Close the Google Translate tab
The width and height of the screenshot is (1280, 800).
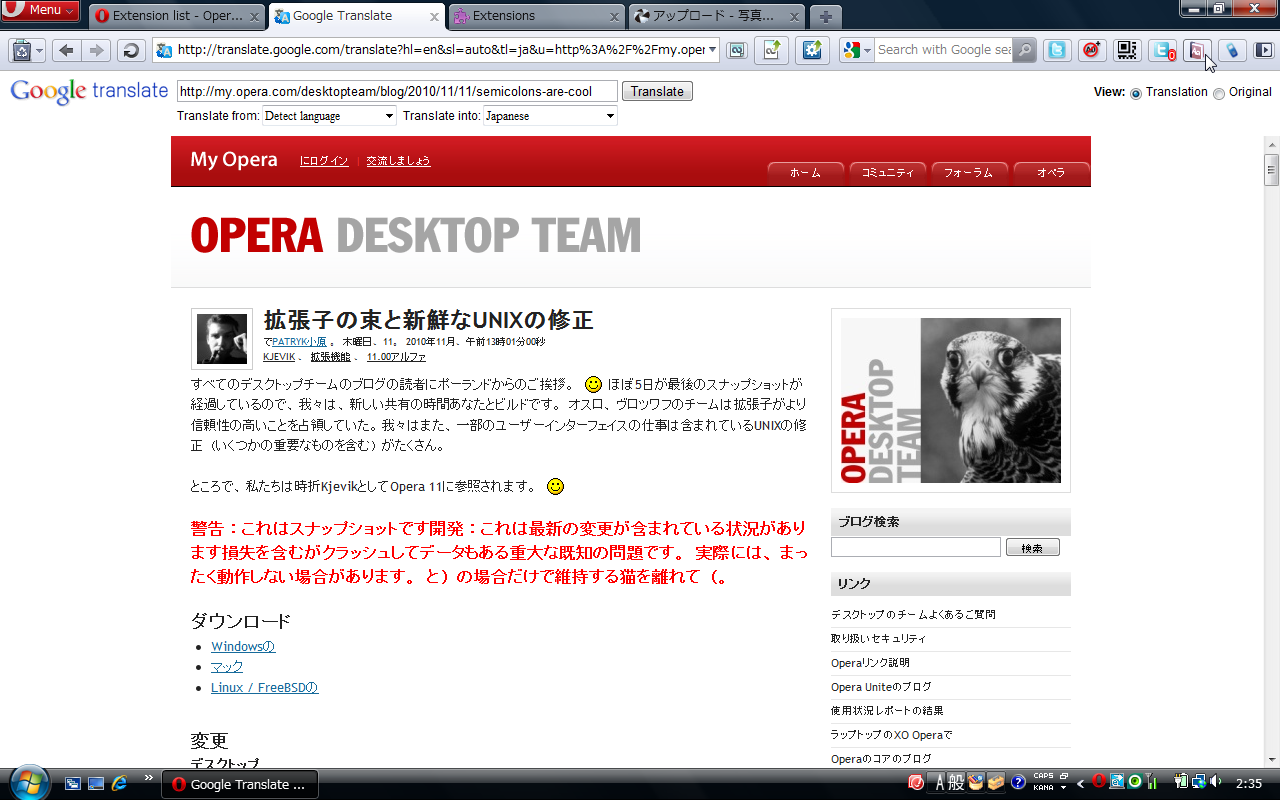435,17
